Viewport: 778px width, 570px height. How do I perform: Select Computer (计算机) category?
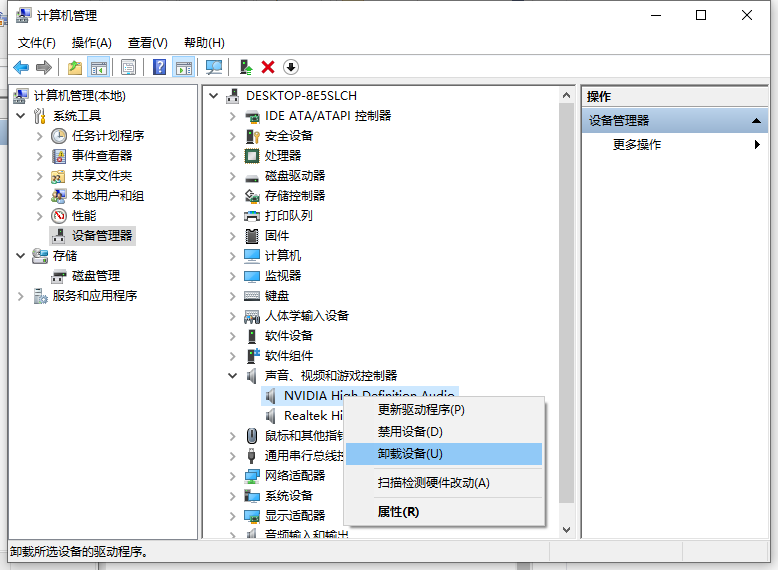click(x=283, y=255)
